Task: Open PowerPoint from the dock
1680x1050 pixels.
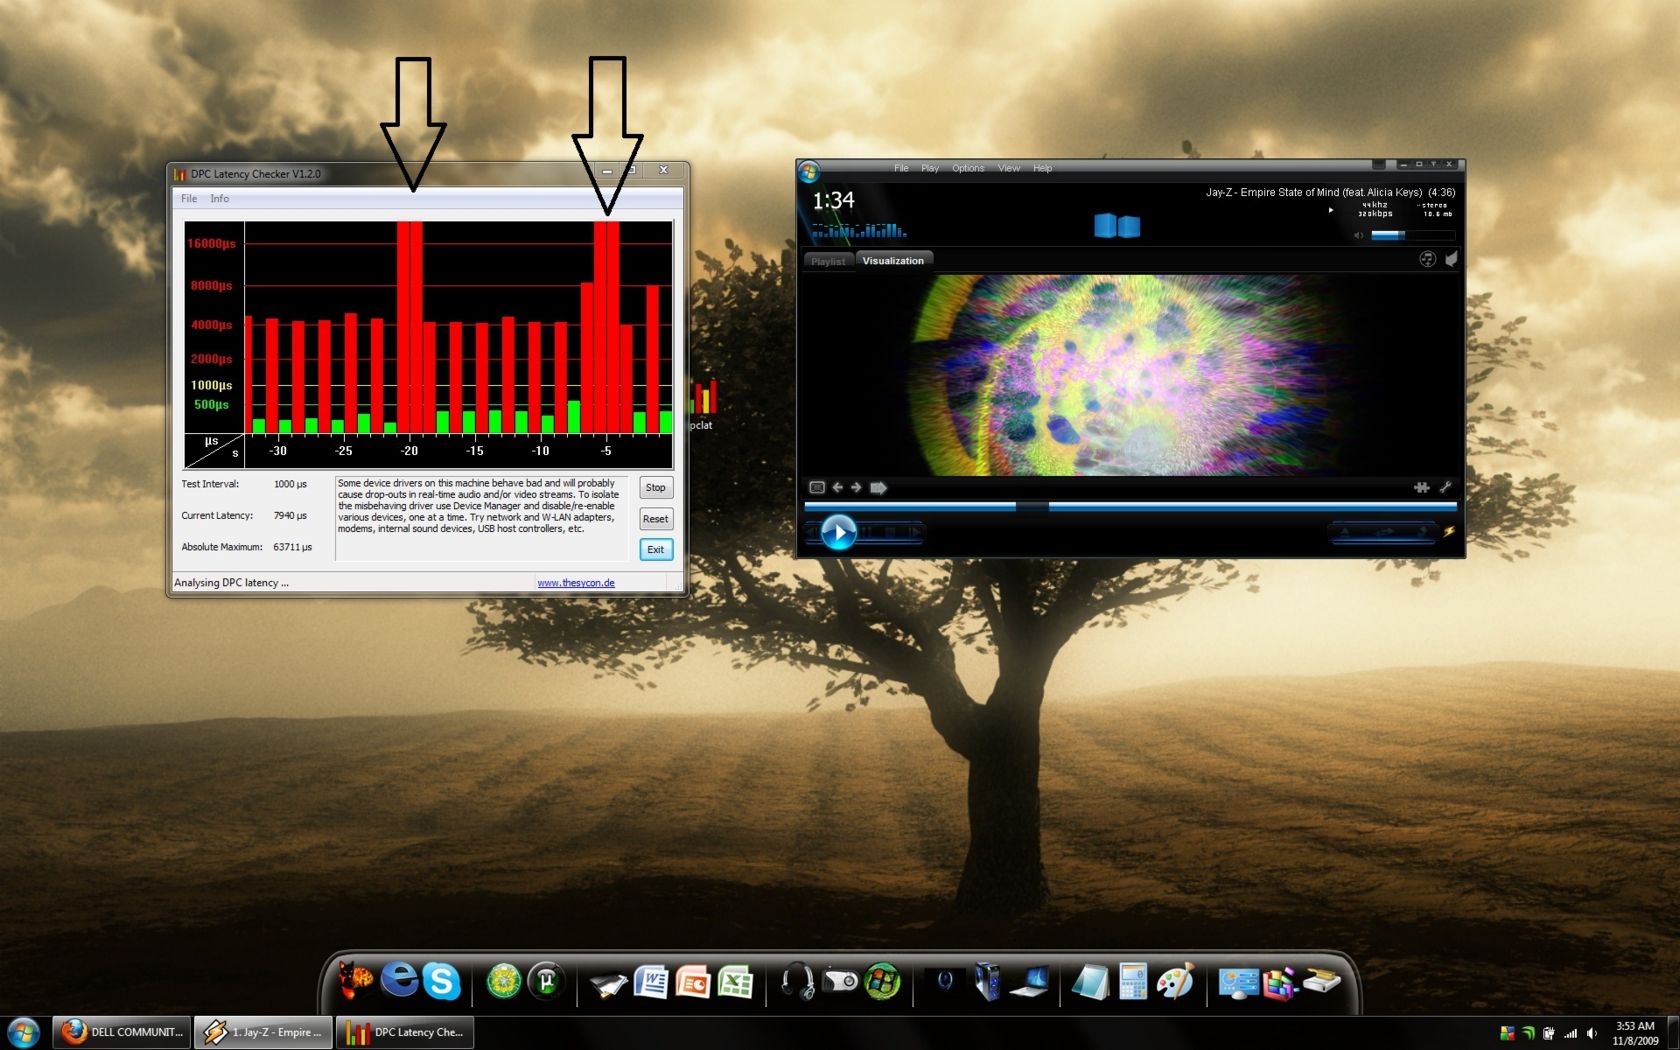Action: pos(693,982)
